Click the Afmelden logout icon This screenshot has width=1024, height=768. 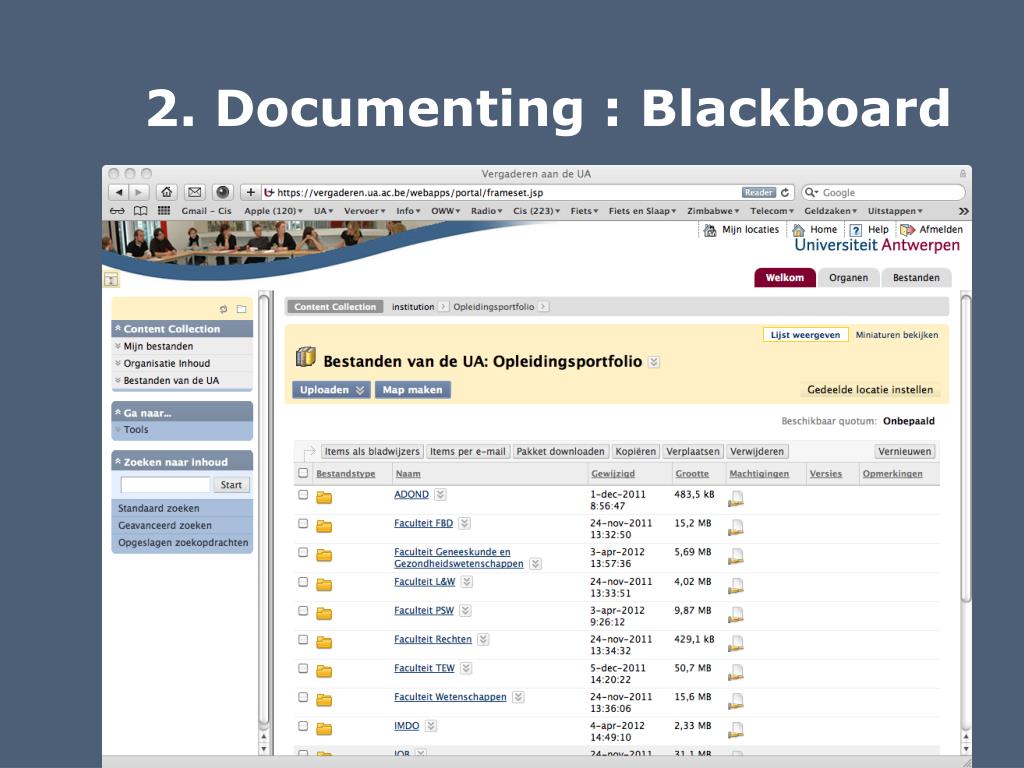[907, 230]
